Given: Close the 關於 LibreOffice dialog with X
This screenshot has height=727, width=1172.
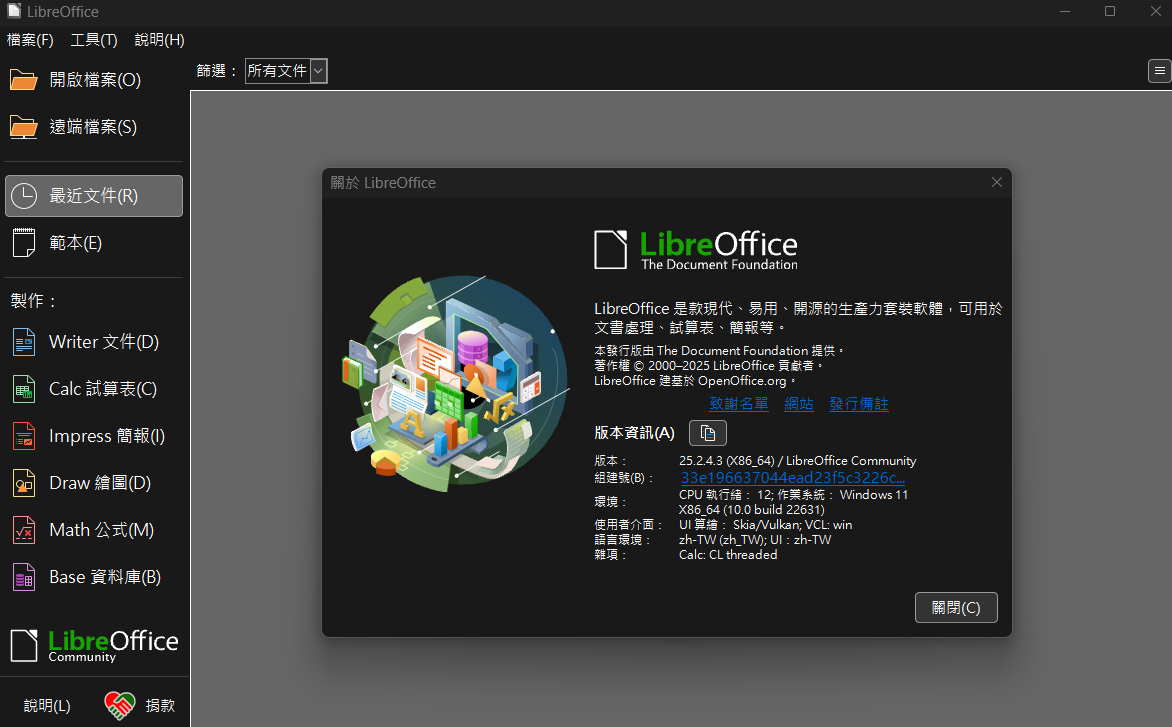Looking at the screenshot, I should (x=996, y=182).
